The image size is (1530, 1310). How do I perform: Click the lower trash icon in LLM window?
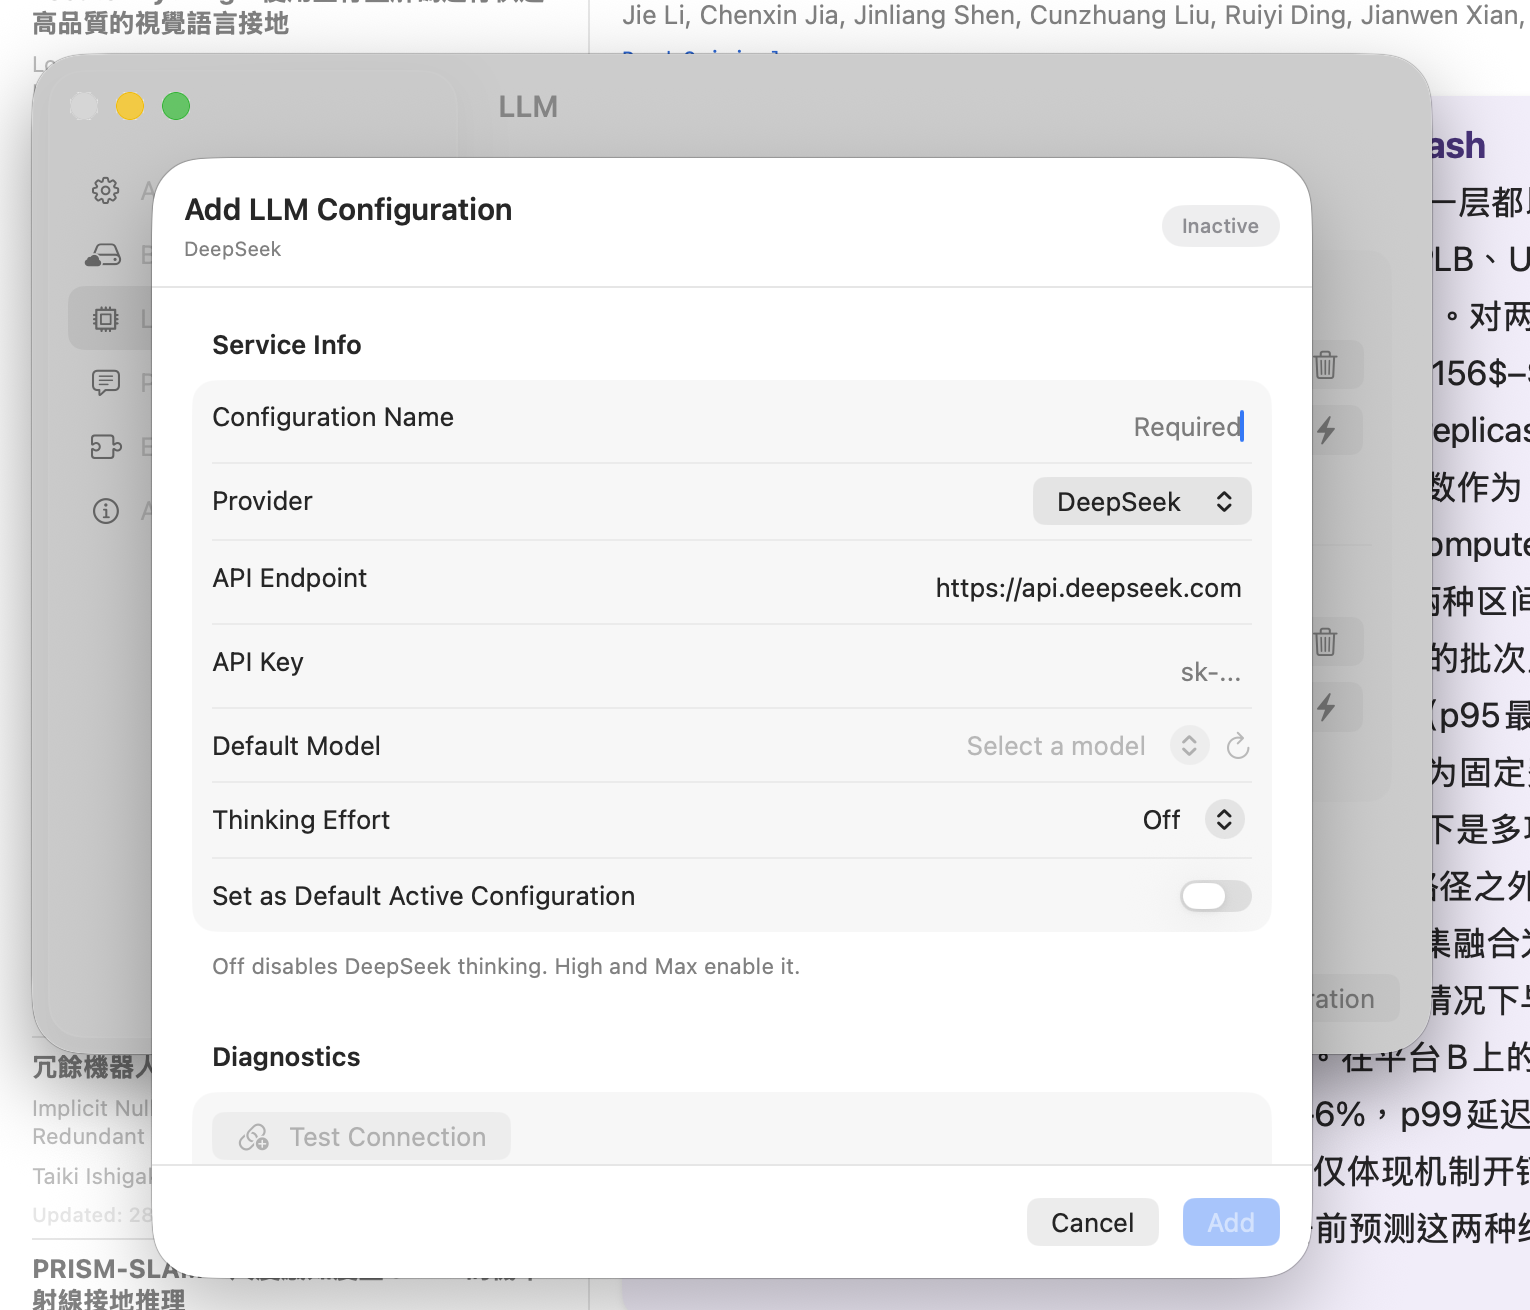pyautogui.click(x=1326, y=642)
